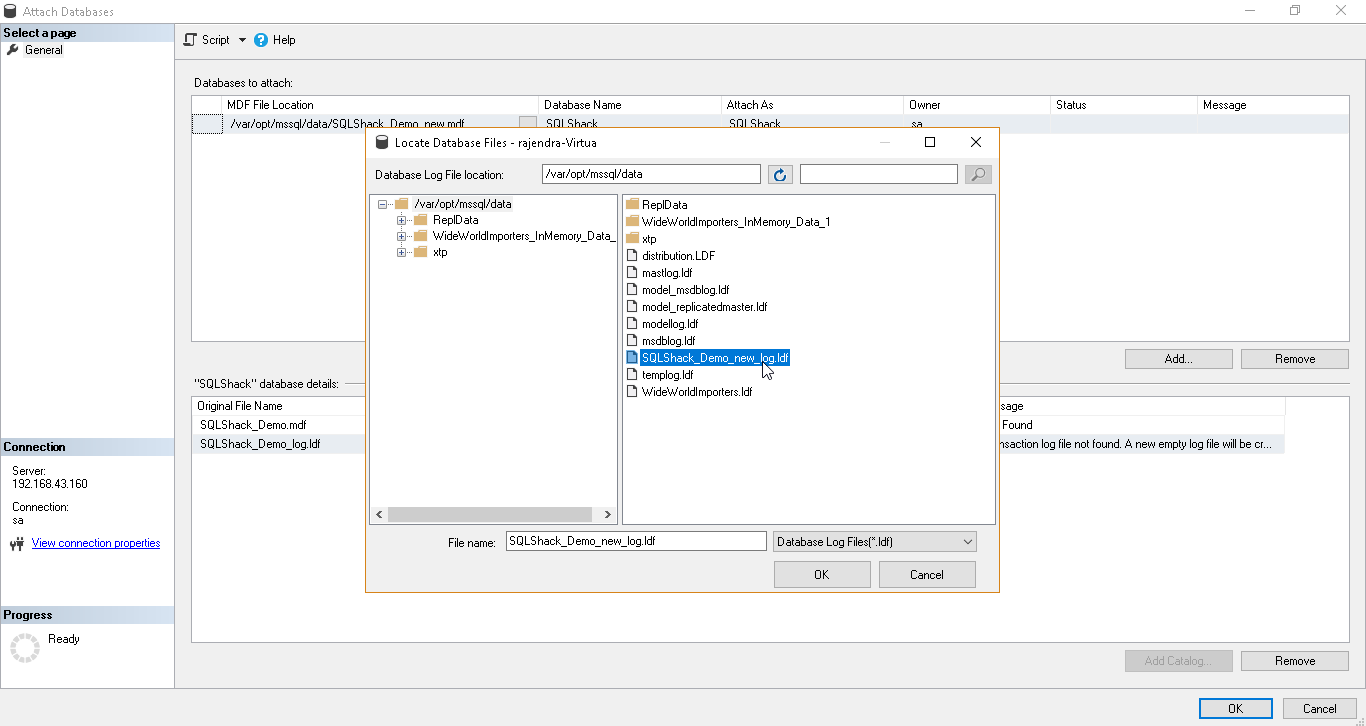Click the Help icon in the toolbar
Viewport: 1366px width, 726px height.
(261, 40)
